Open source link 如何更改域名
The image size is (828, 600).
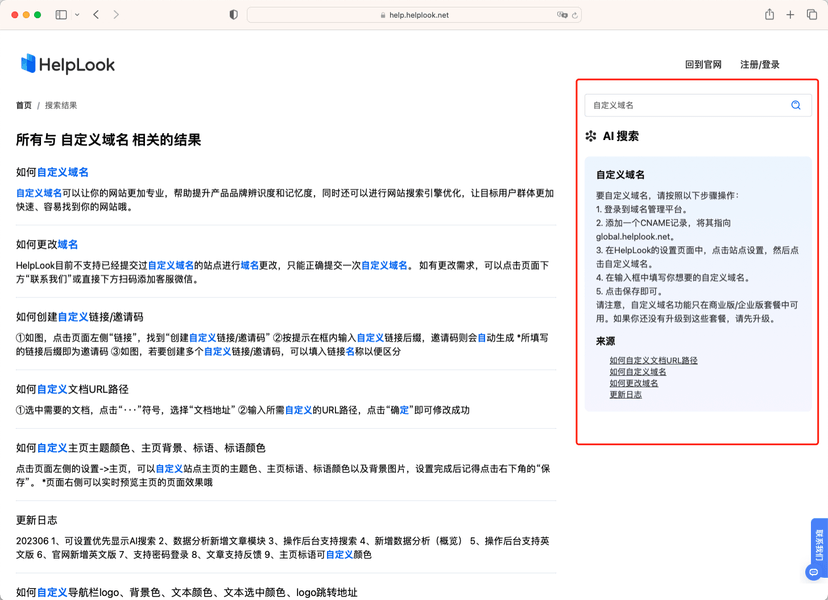pos(634,383)
